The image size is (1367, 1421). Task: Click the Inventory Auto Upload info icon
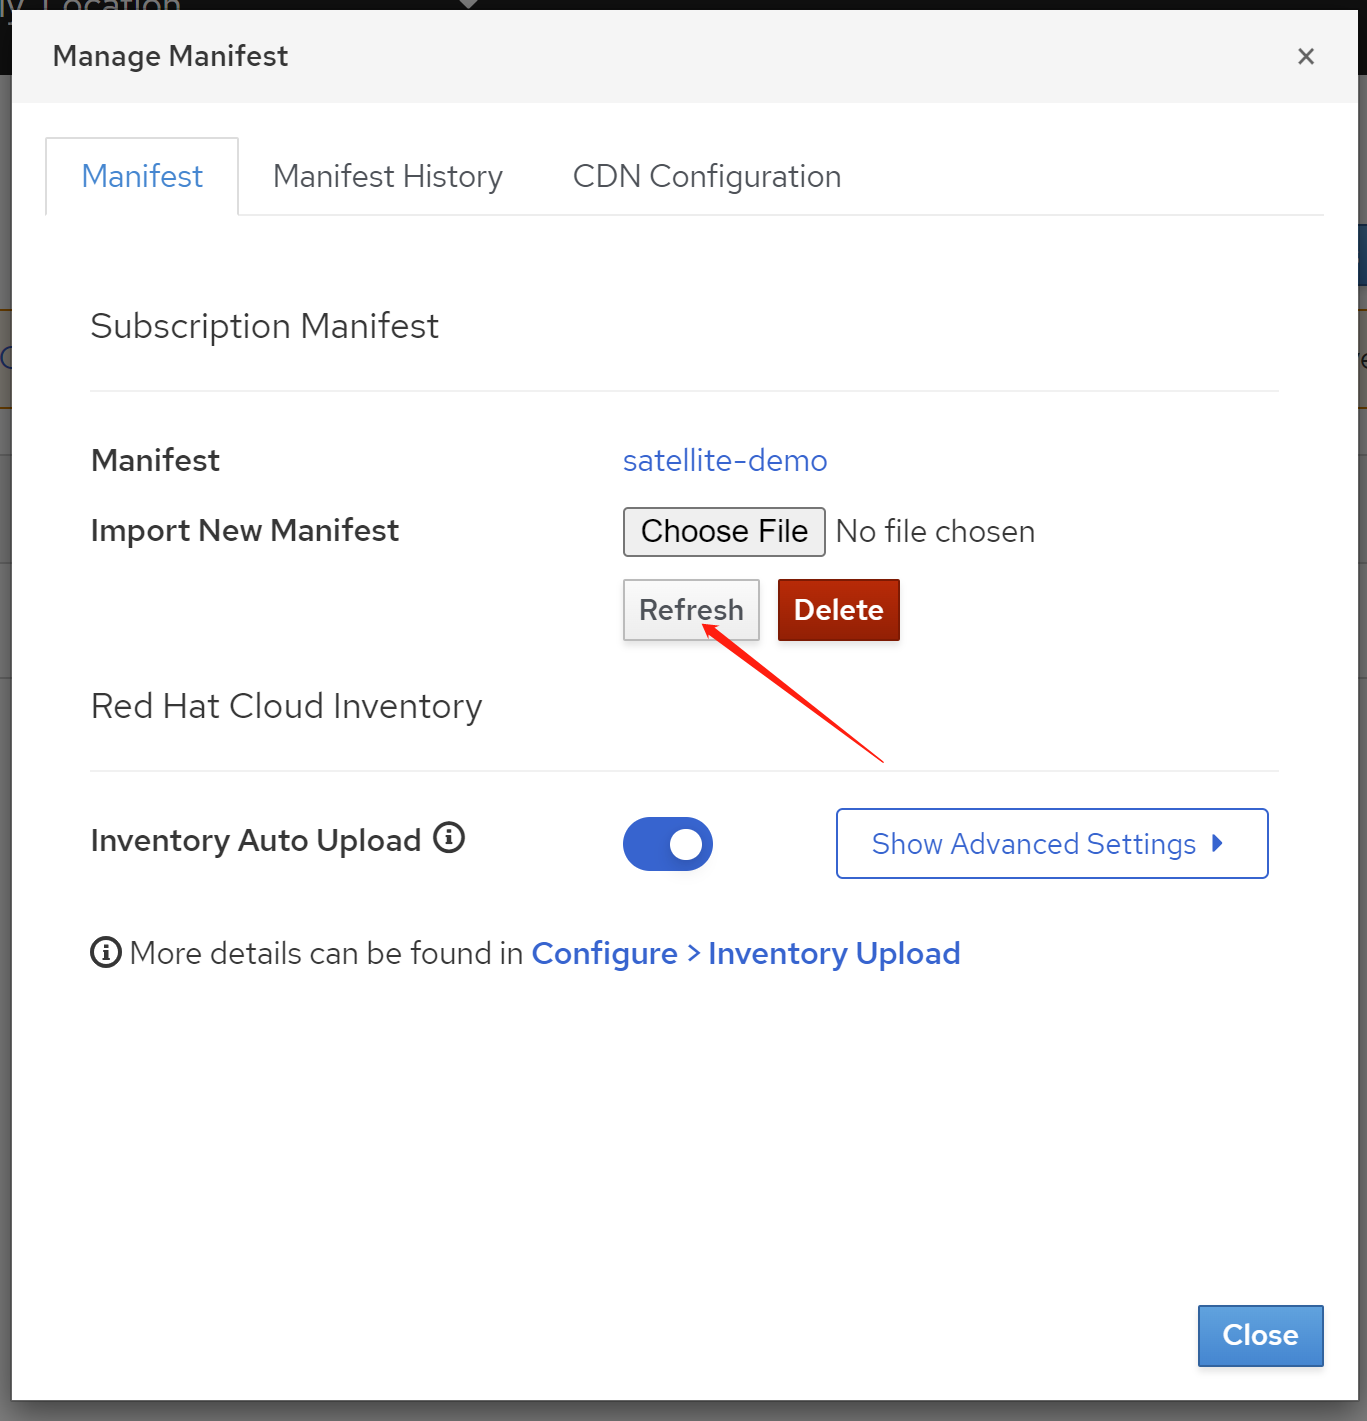[449, 838]
